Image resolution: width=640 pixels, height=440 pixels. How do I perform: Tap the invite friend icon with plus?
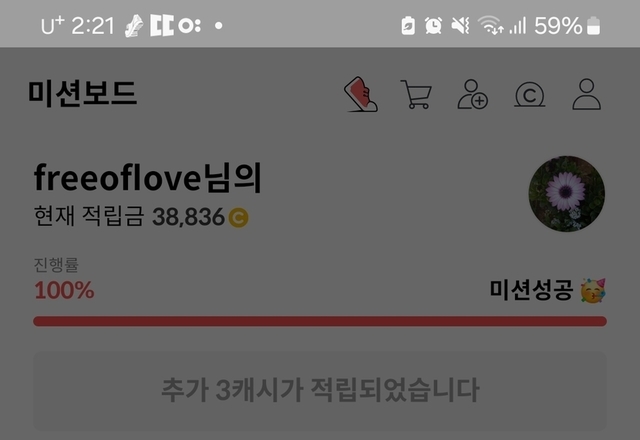pyautogui.click(x=472, y=94)
